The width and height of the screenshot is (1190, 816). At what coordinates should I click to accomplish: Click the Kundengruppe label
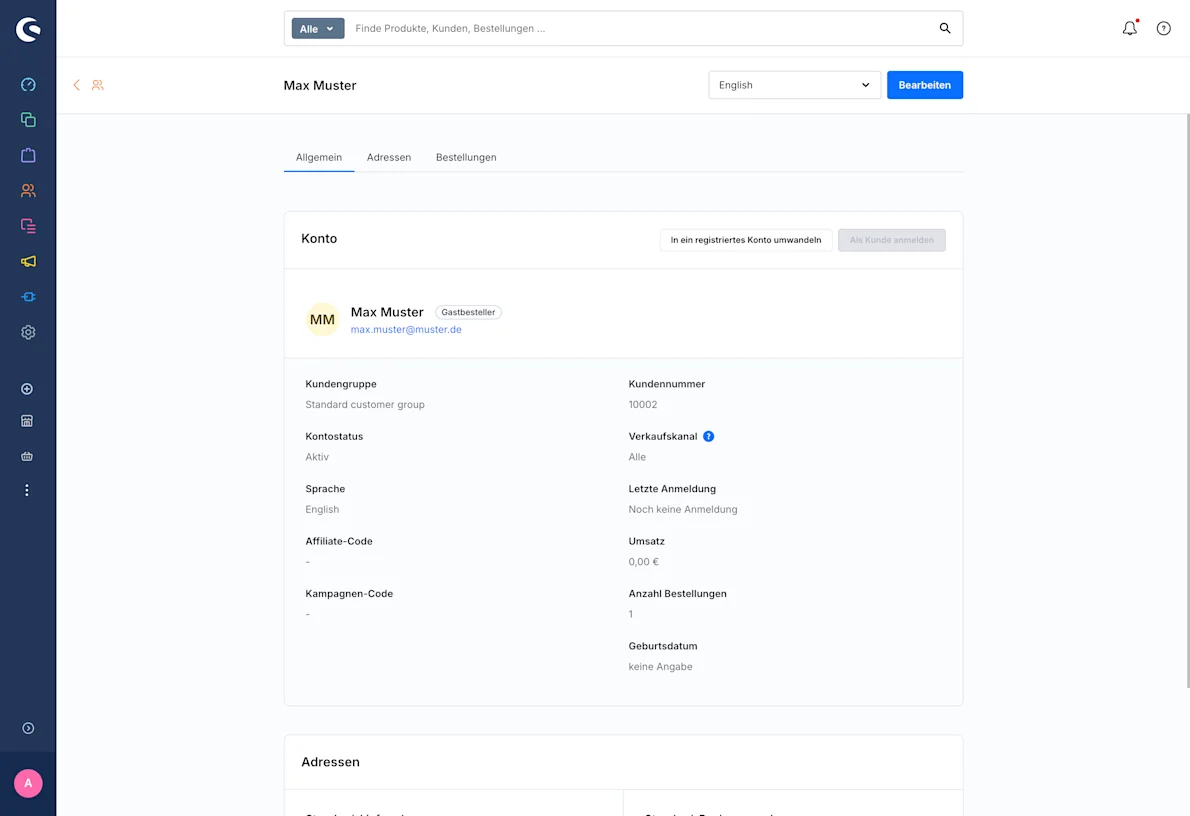click(341, 384)
